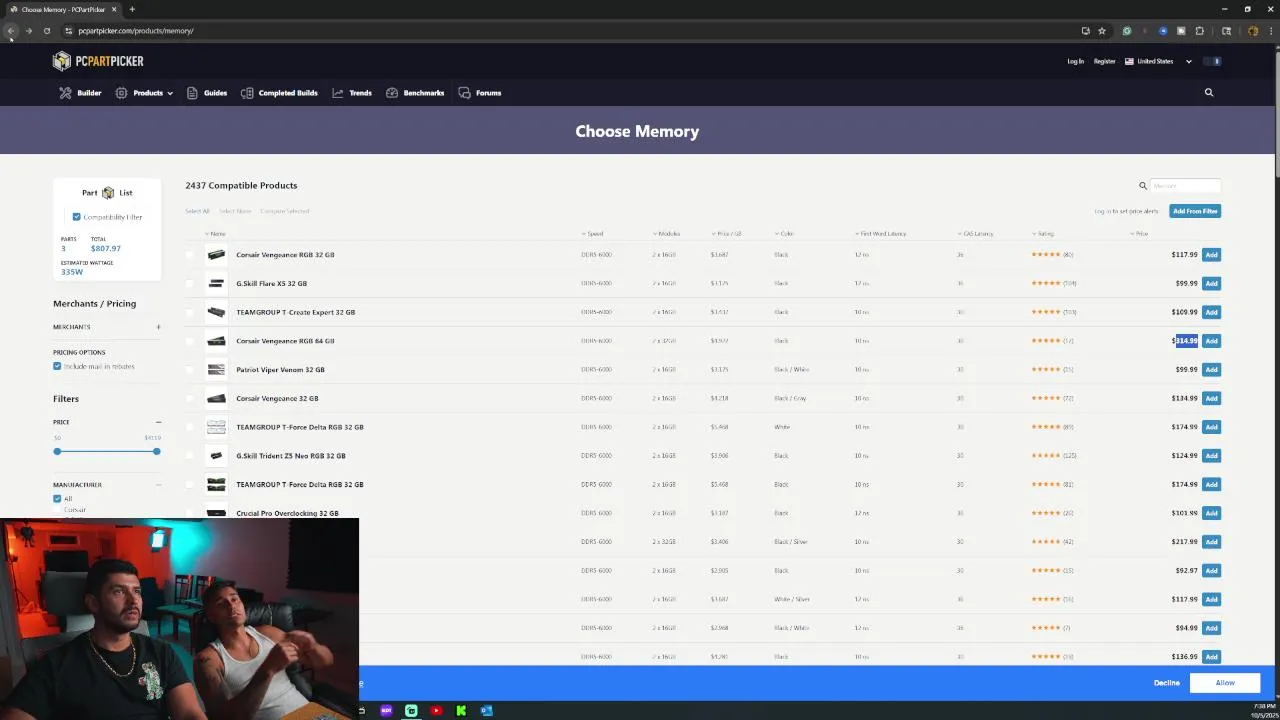
Task: Click Allow on the notification banner
Action: 1225,683
